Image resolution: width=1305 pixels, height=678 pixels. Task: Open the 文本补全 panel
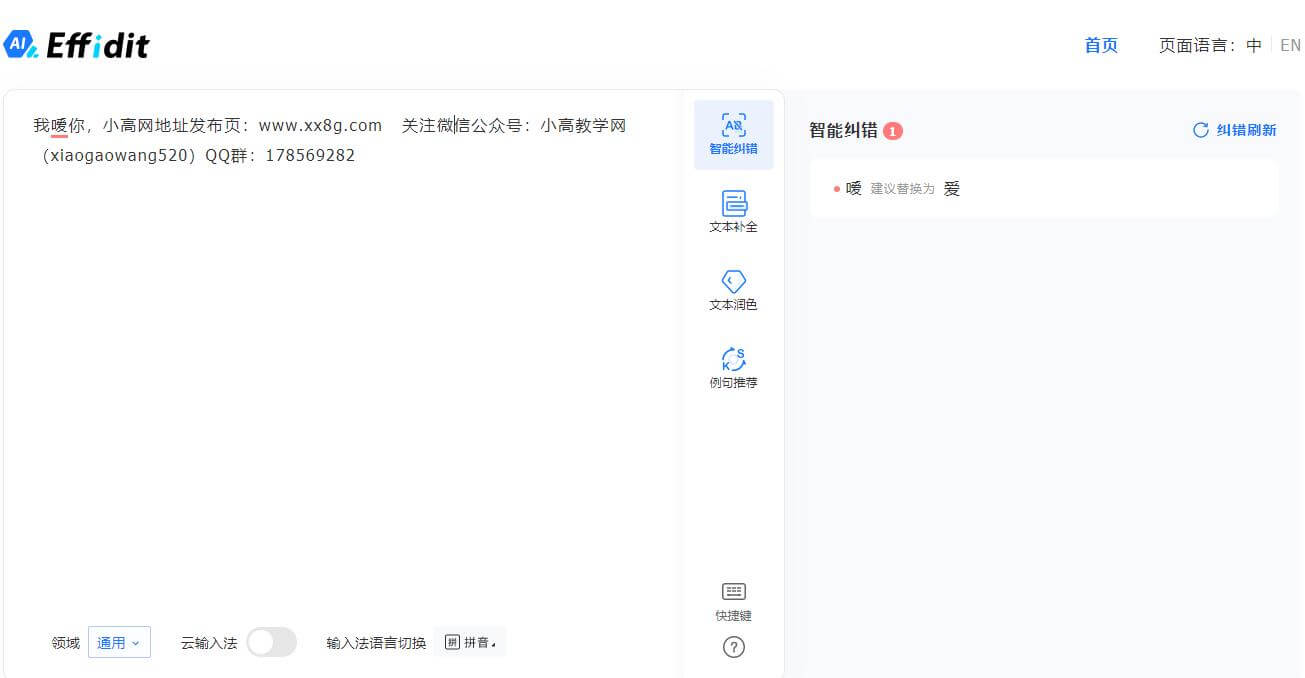tap(733, 211)
